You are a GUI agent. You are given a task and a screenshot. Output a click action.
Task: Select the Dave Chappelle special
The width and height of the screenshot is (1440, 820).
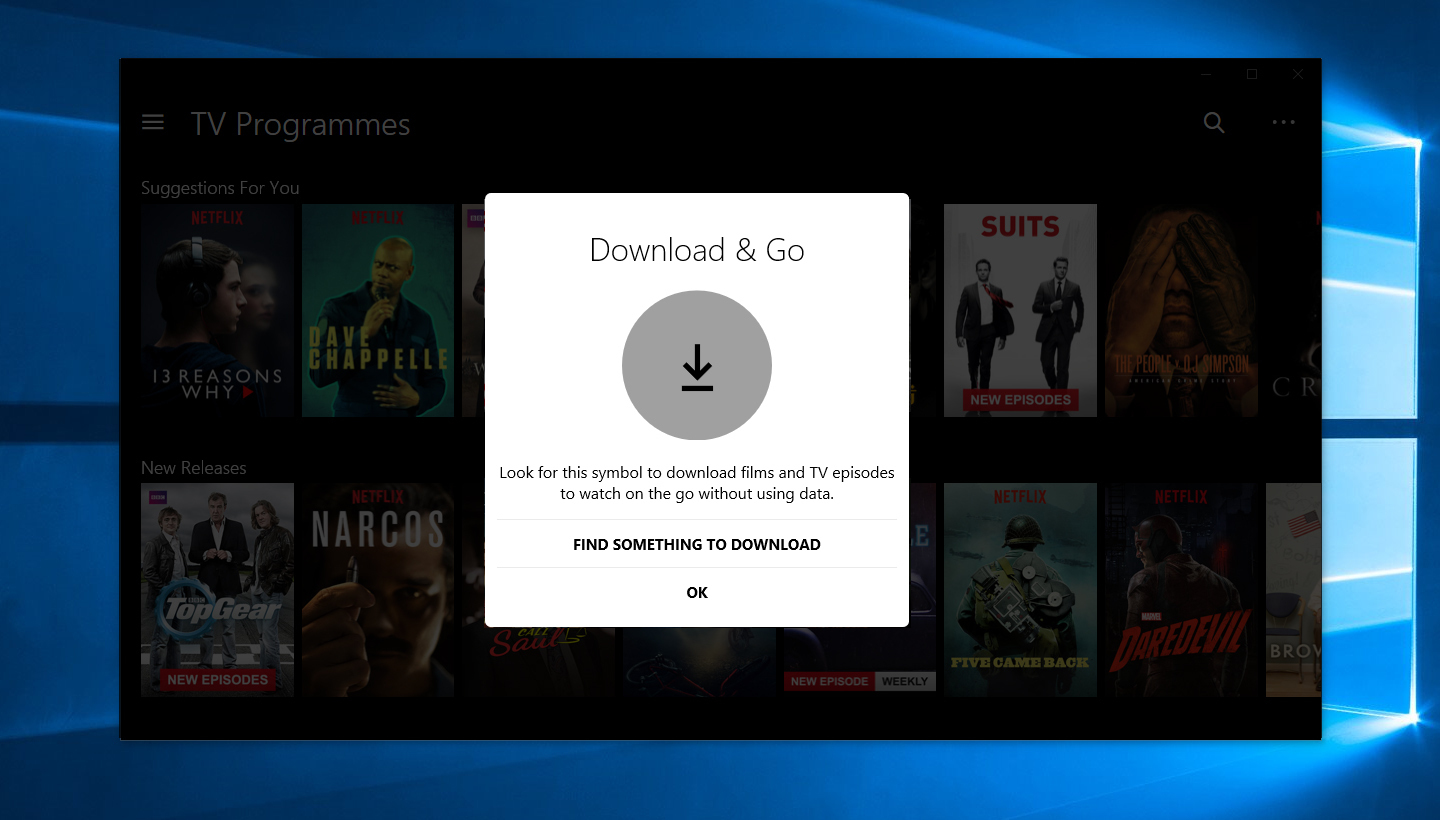(378, 310)
